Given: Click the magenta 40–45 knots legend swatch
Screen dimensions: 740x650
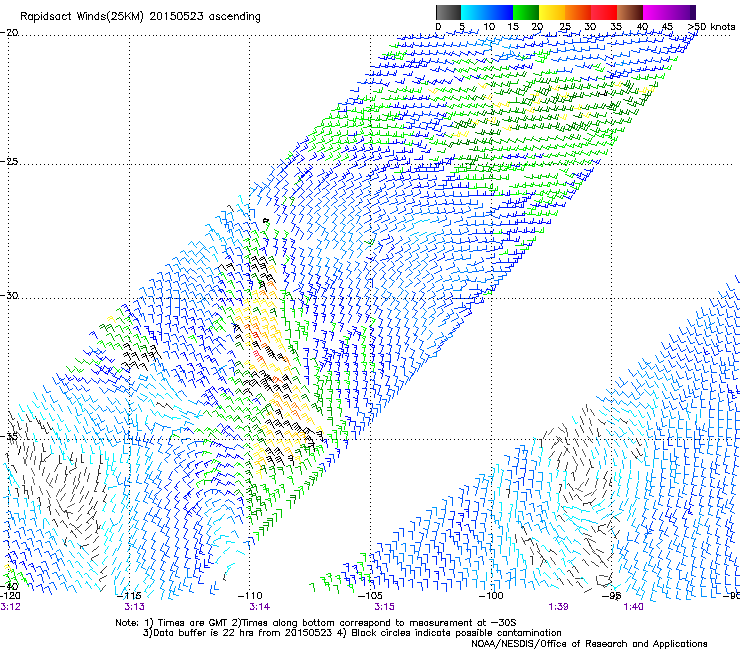Looking at the screenshot, I should click(x=656, y=12).
